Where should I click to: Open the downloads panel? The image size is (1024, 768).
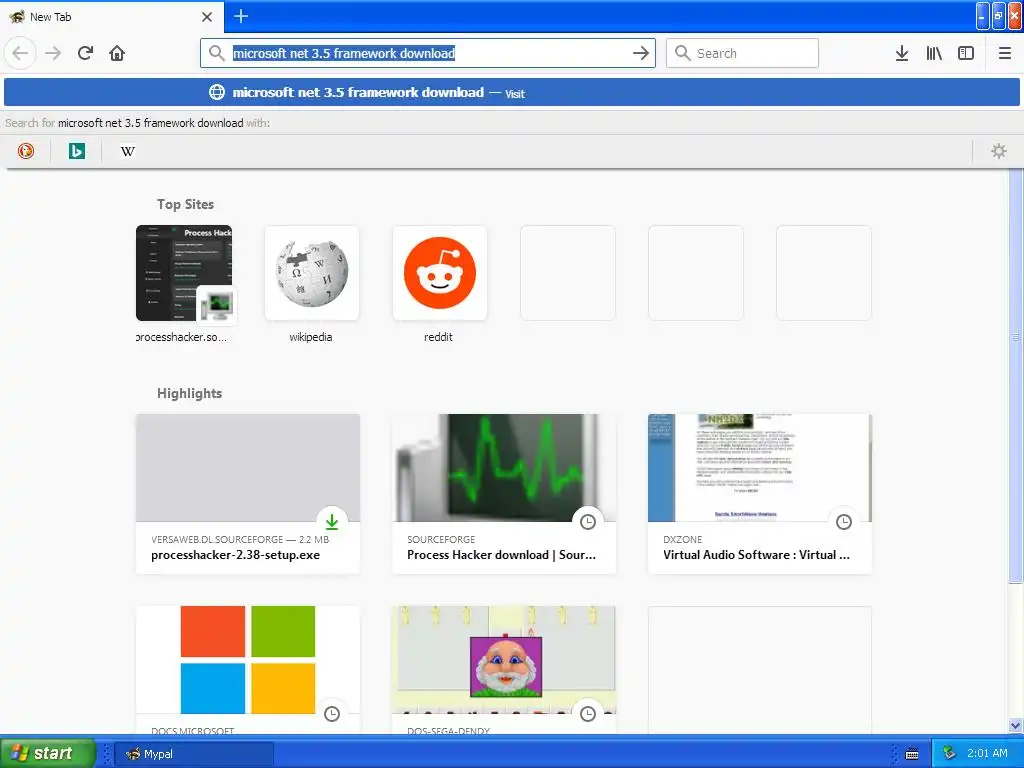tap(902, 53)
